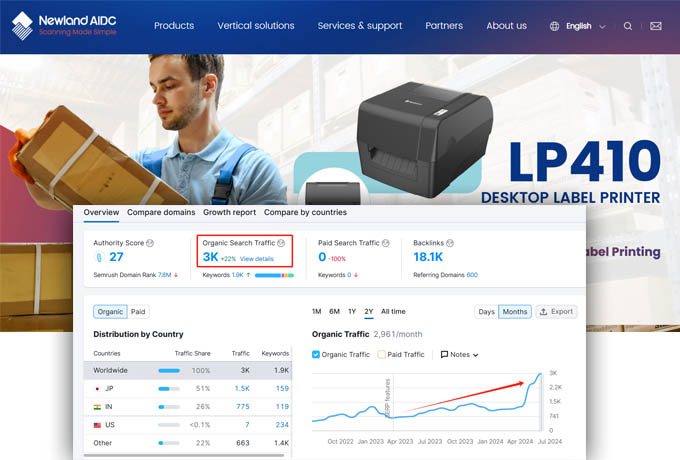Click the Export button
680x460 pixels.
pos(556,312)
